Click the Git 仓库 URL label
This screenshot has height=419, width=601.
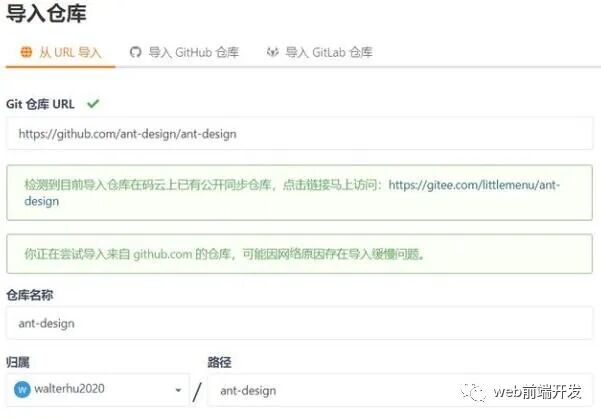tap(40, 104)
